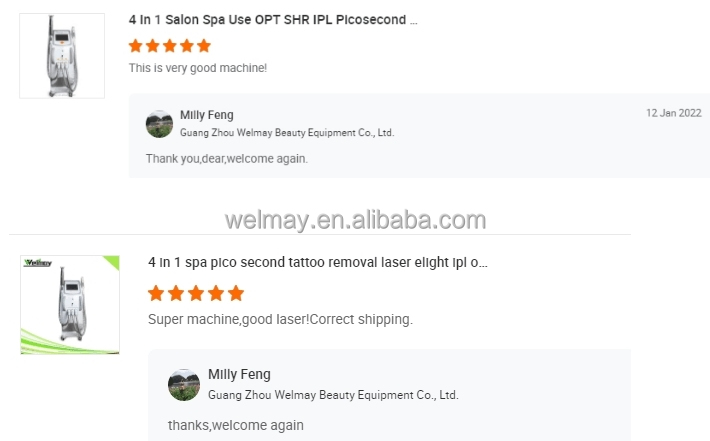Click Milly Feng's avatar in the first reply
710x441 pixels.
point(159,124)
